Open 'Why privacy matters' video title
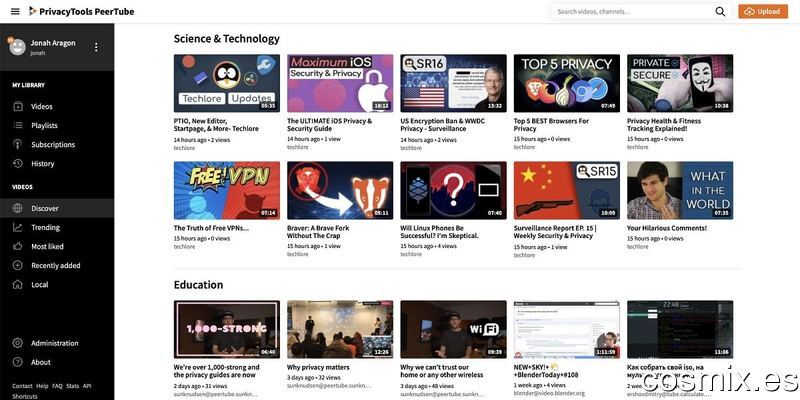Image resolution: width=800 pixels, height=400 pixels. (x=318, y=367)
